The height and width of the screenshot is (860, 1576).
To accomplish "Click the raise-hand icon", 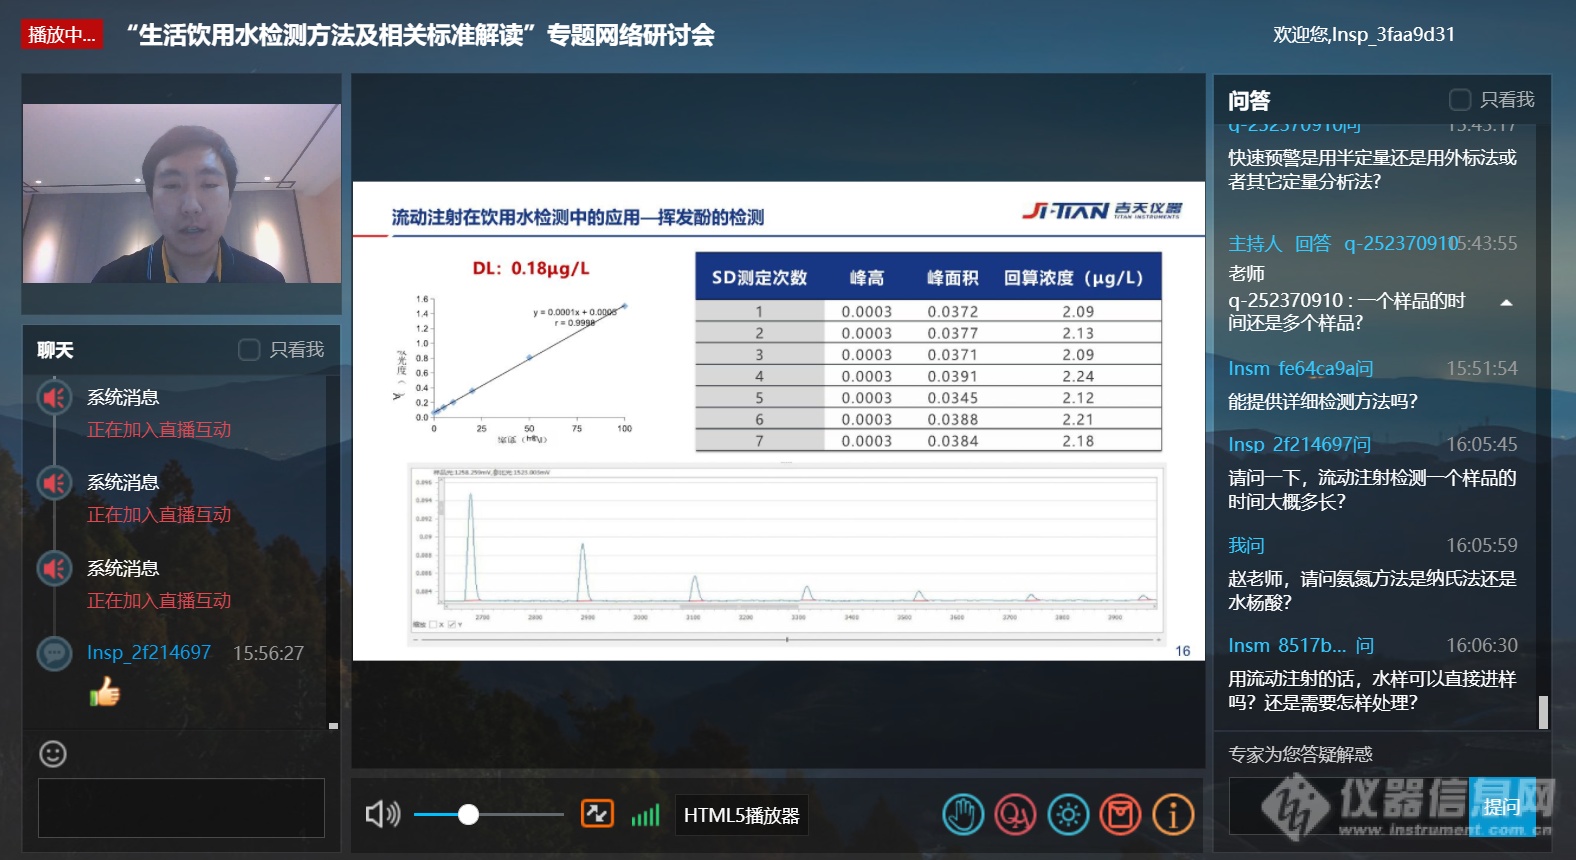I will (963, 815).
